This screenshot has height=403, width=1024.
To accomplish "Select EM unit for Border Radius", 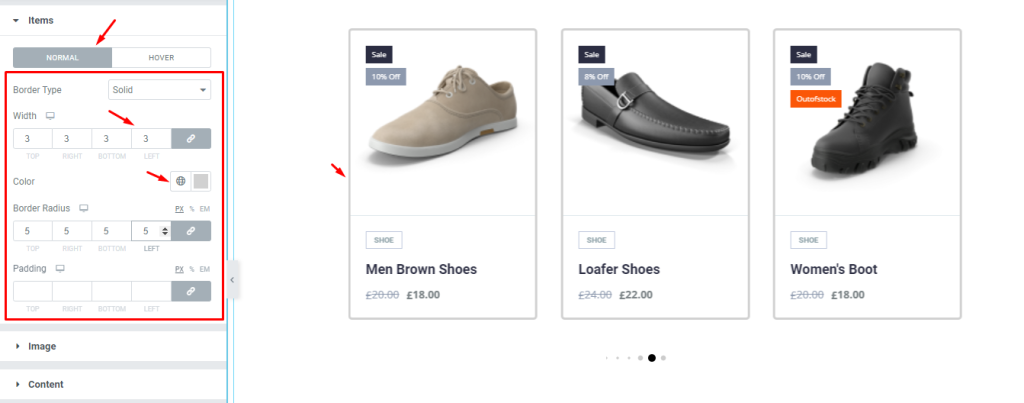I will (204, 209).
